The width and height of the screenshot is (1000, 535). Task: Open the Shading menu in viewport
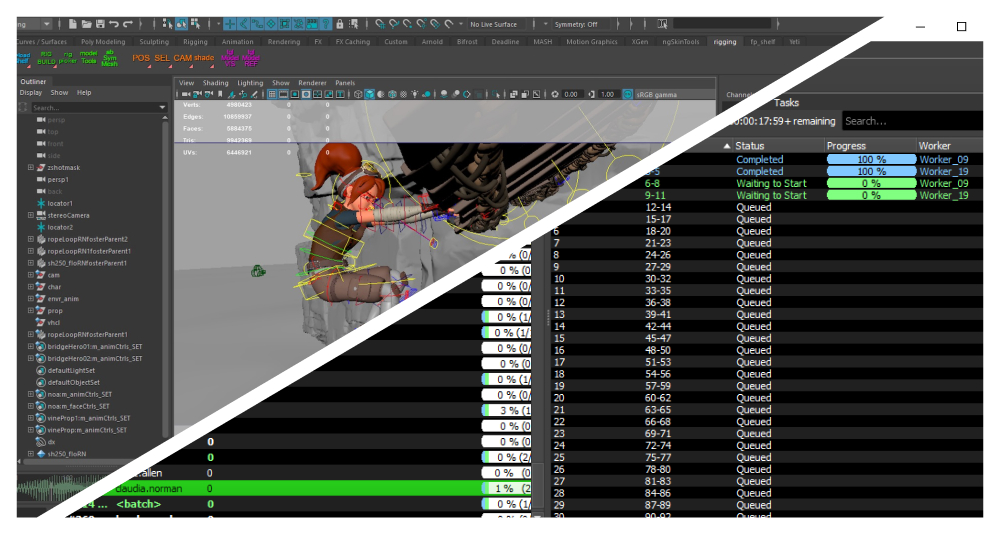click(216, 83)
